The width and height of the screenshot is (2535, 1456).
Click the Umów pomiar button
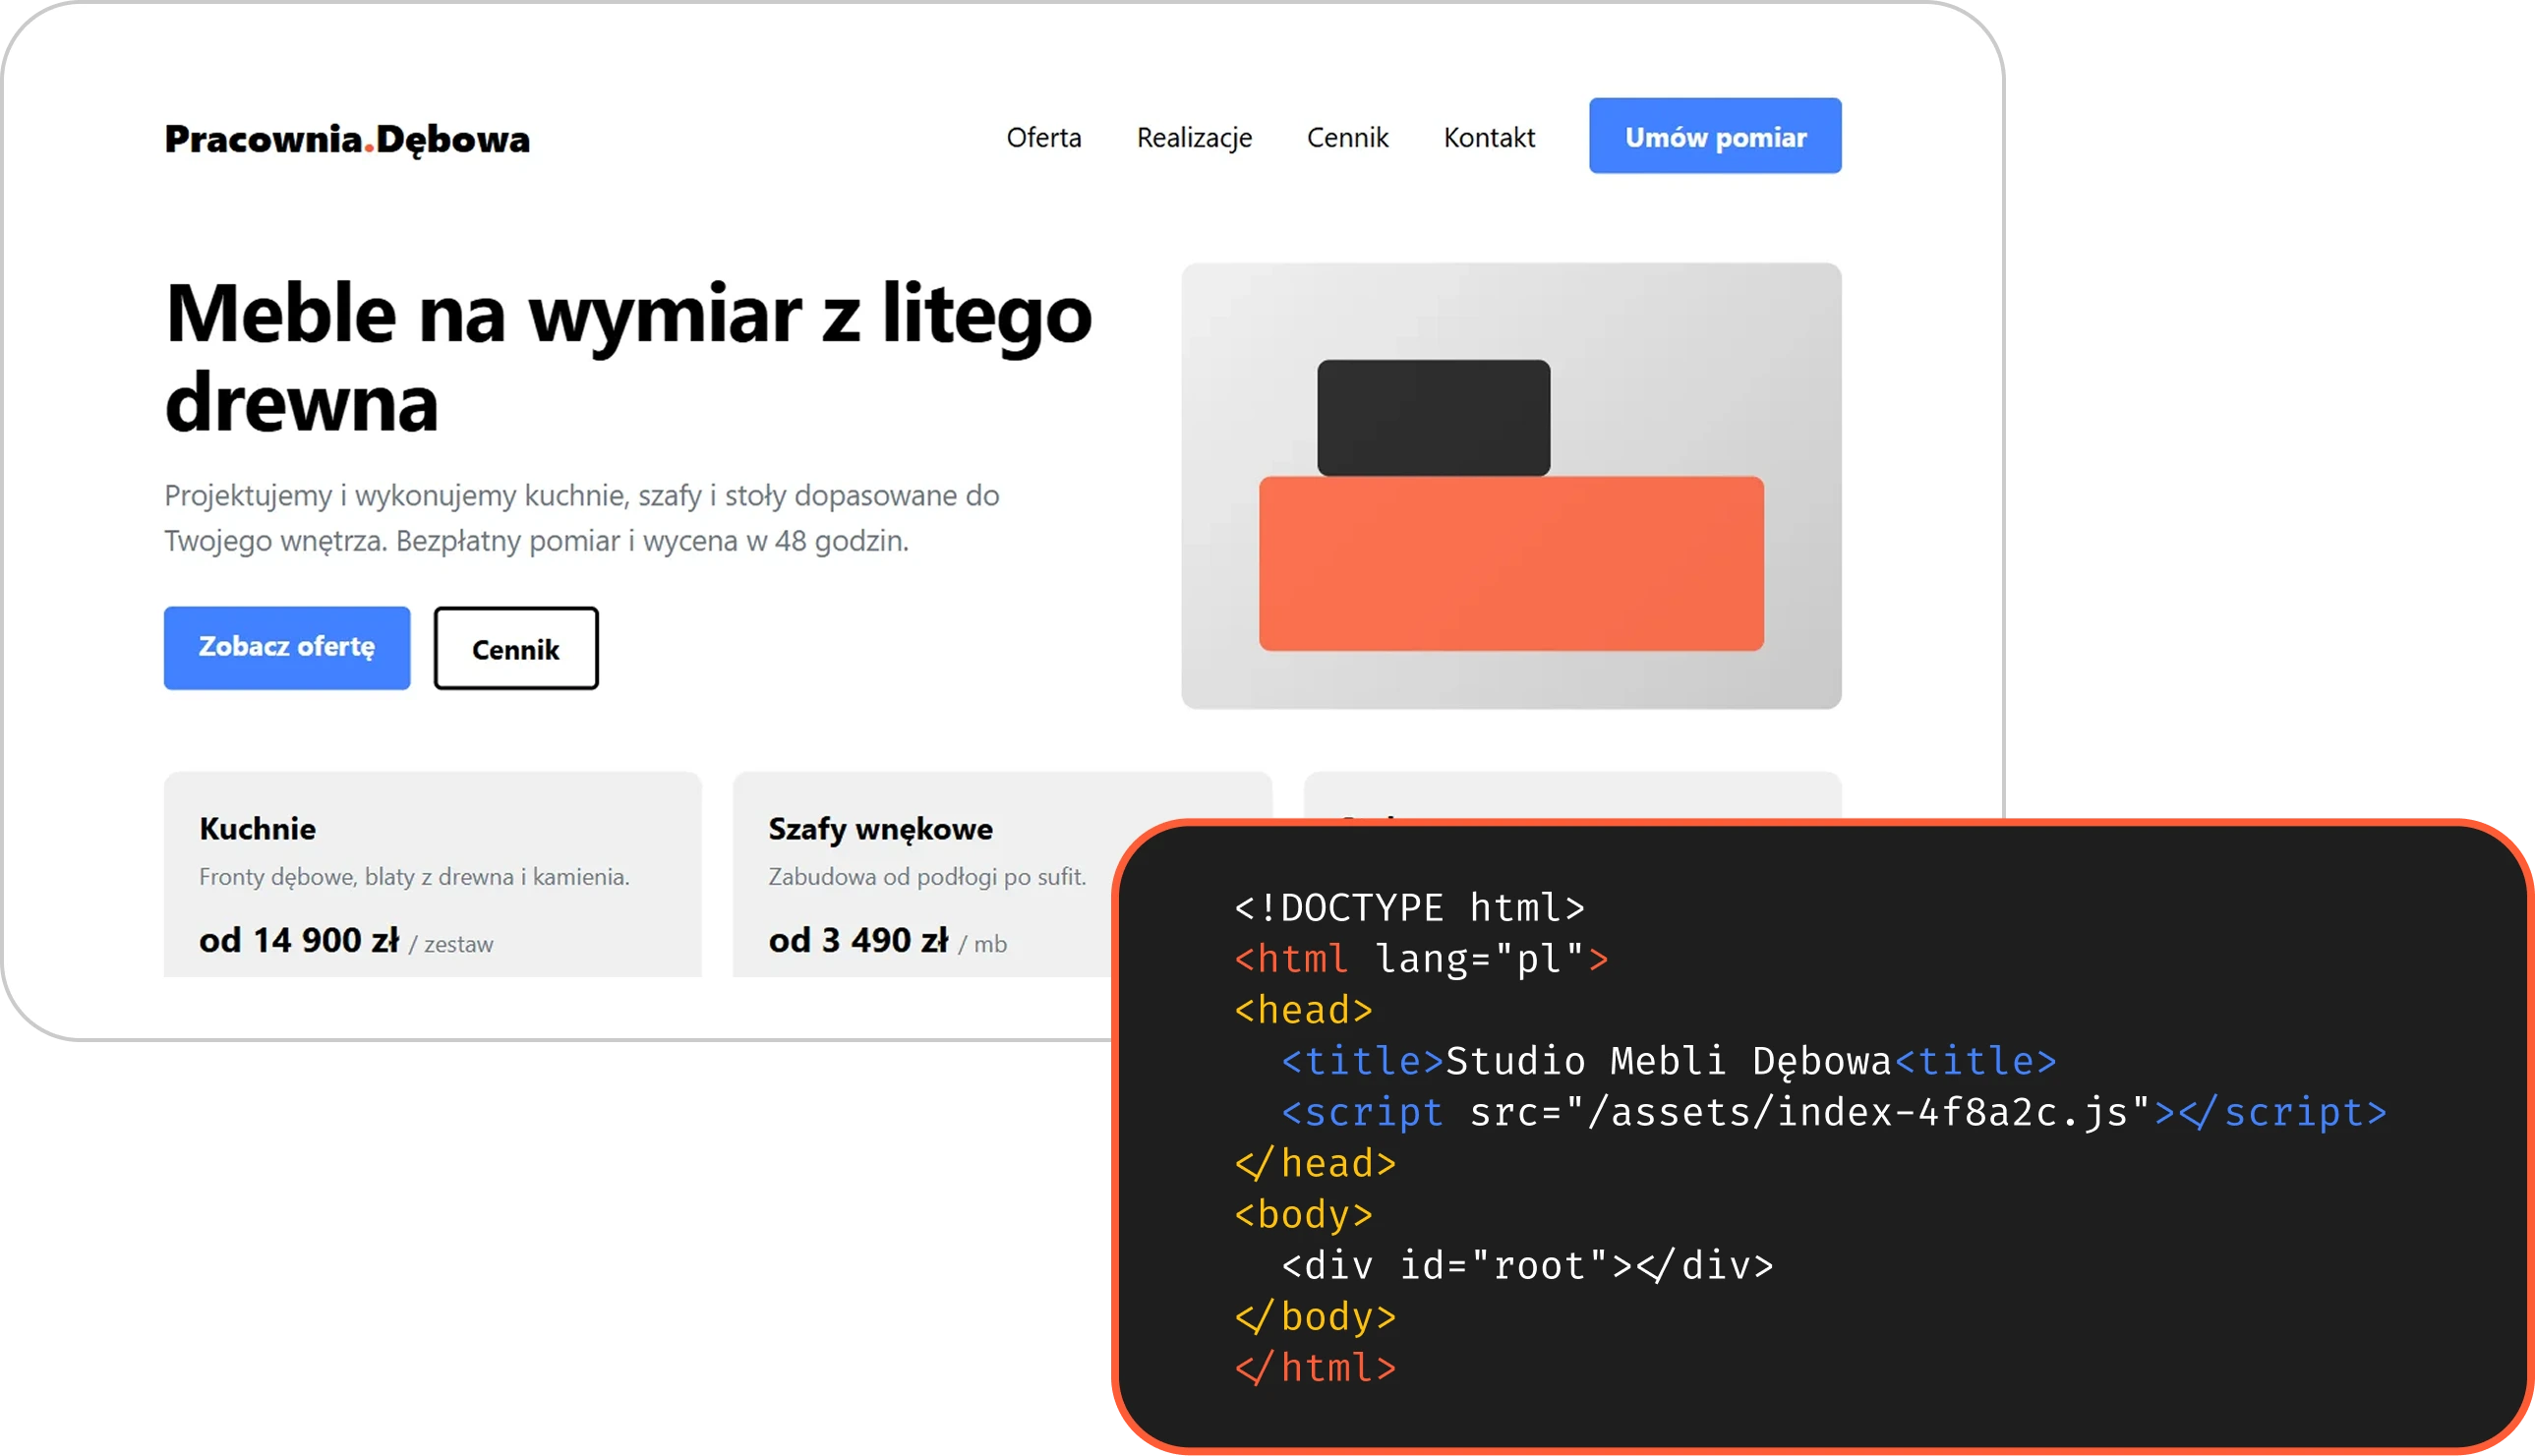(x=1714, y=136)
